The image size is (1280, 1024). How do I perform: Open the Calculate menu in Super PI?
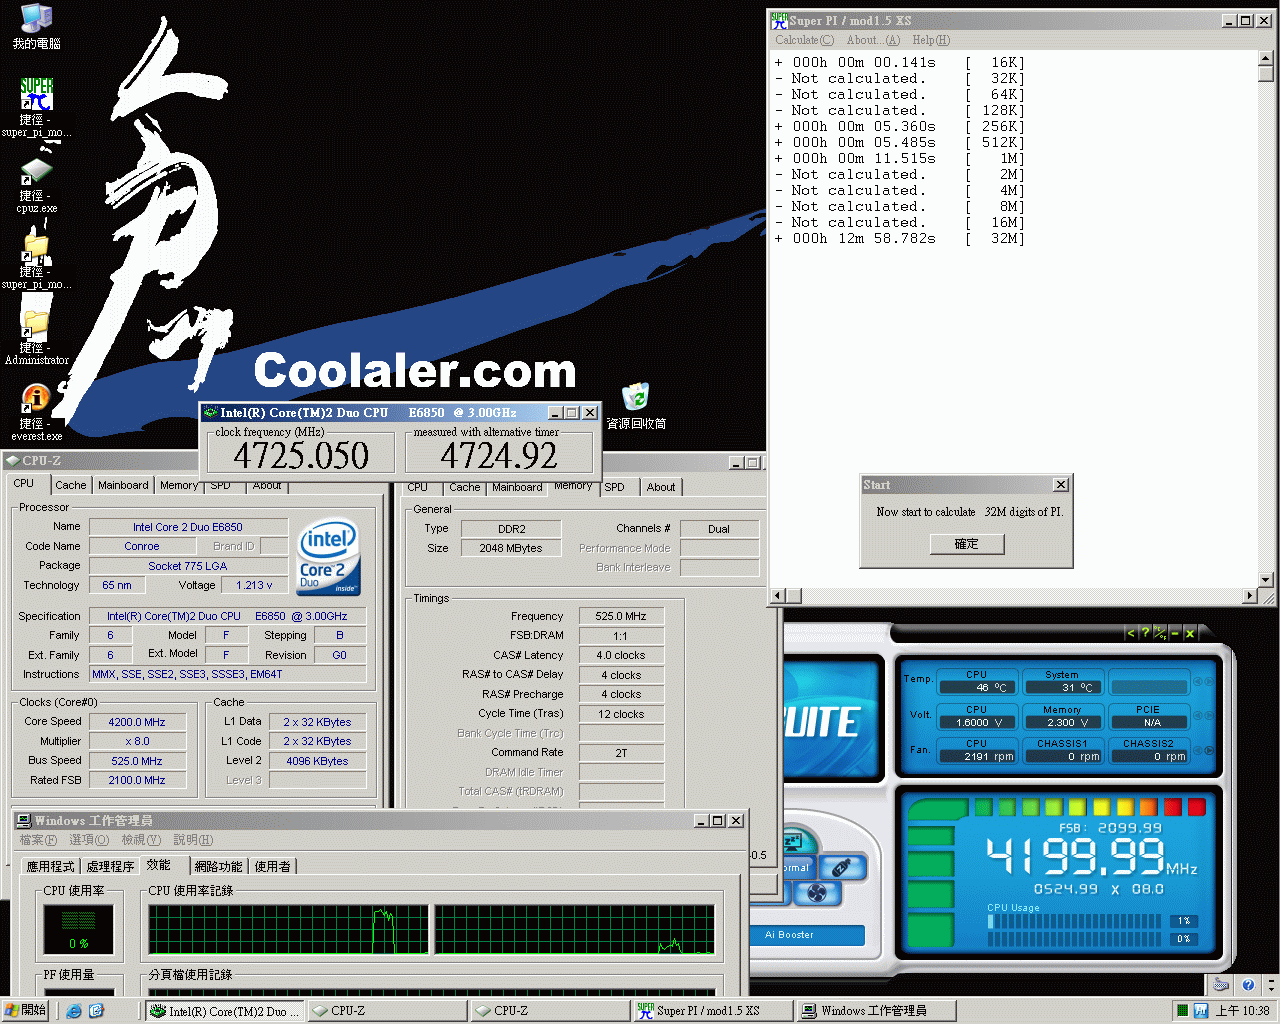[804, 40]
